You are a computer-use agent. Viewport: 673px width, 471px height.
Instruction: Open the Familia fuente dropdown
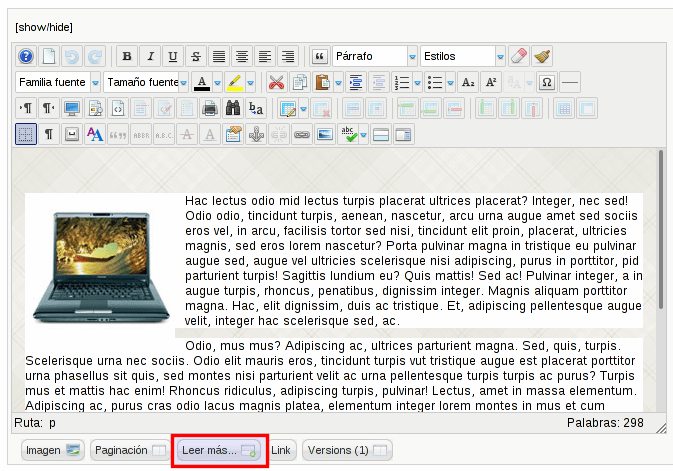[x=58, y=82]
